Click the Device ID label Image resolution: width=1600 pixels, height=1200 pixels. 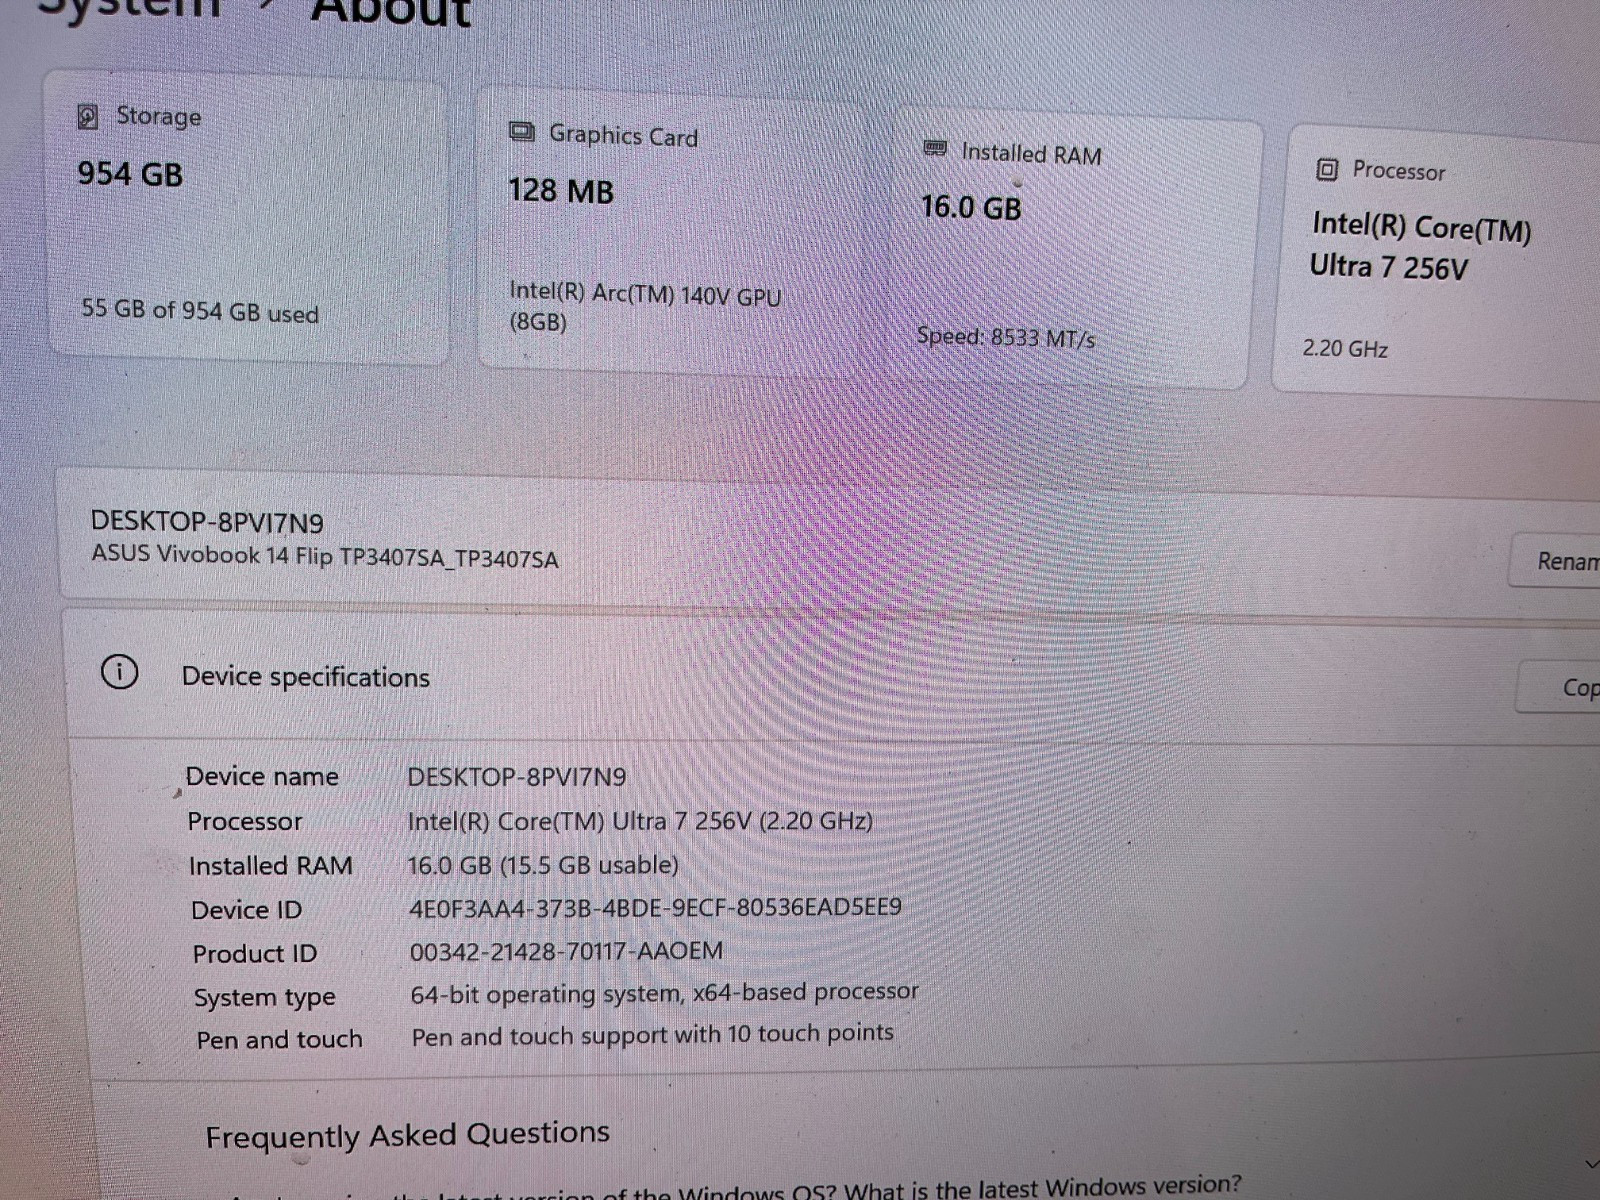(246, 910)
